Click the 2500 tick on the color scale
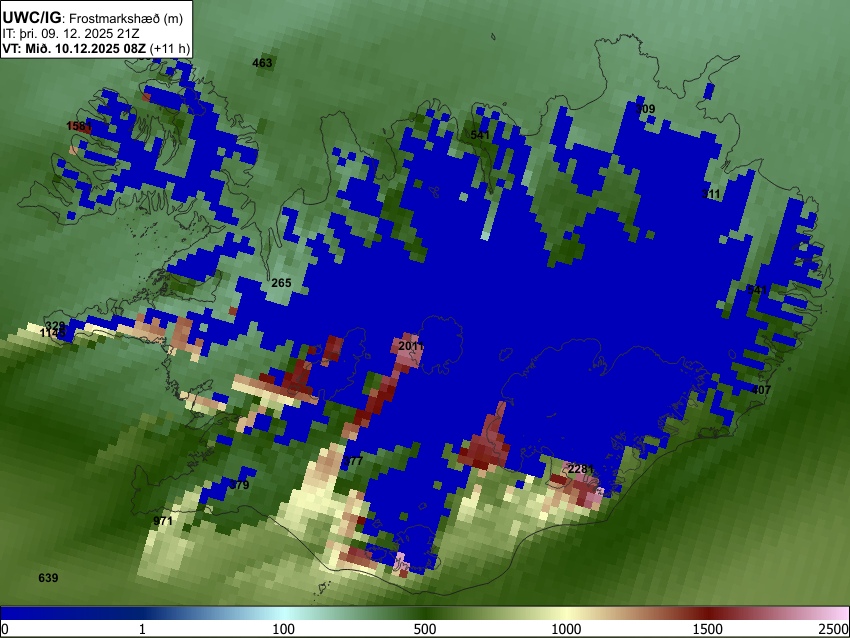This screenshot has height=638, width=850. click(x=834, y=629)
